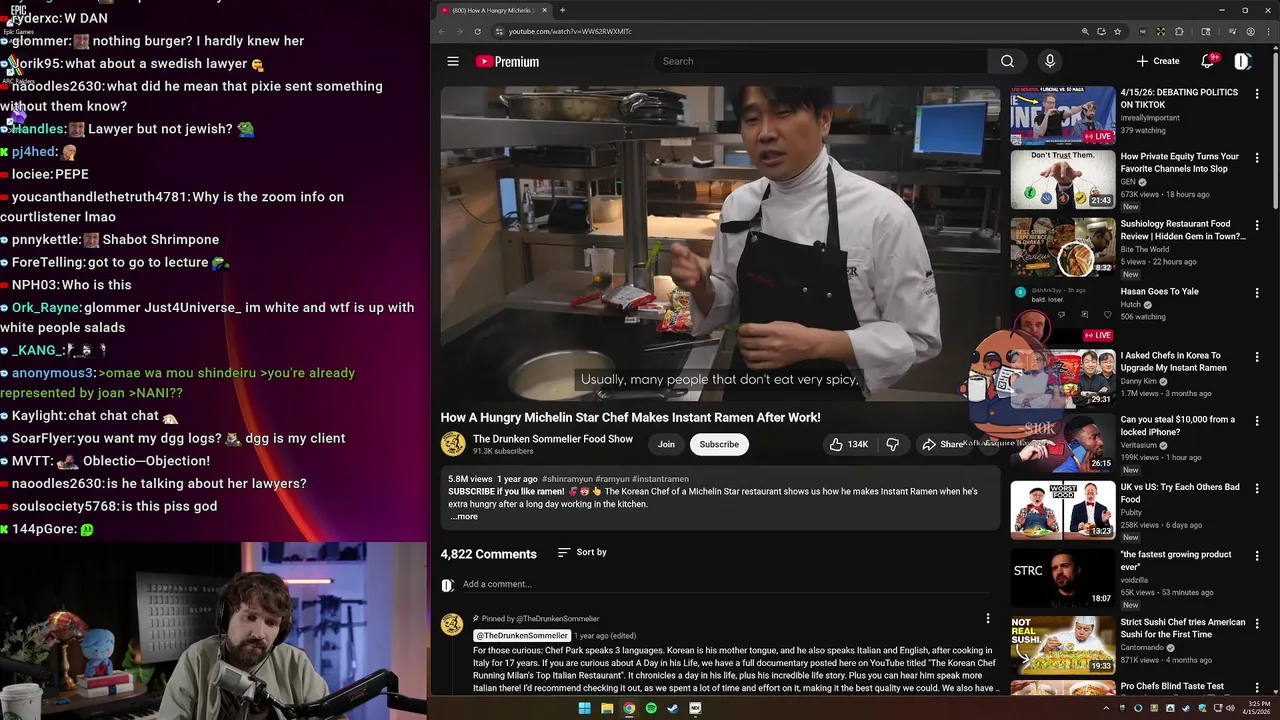Open the YouTube notifications bell
This screenshot has height=720, width=1280.
coord(1207,61)
